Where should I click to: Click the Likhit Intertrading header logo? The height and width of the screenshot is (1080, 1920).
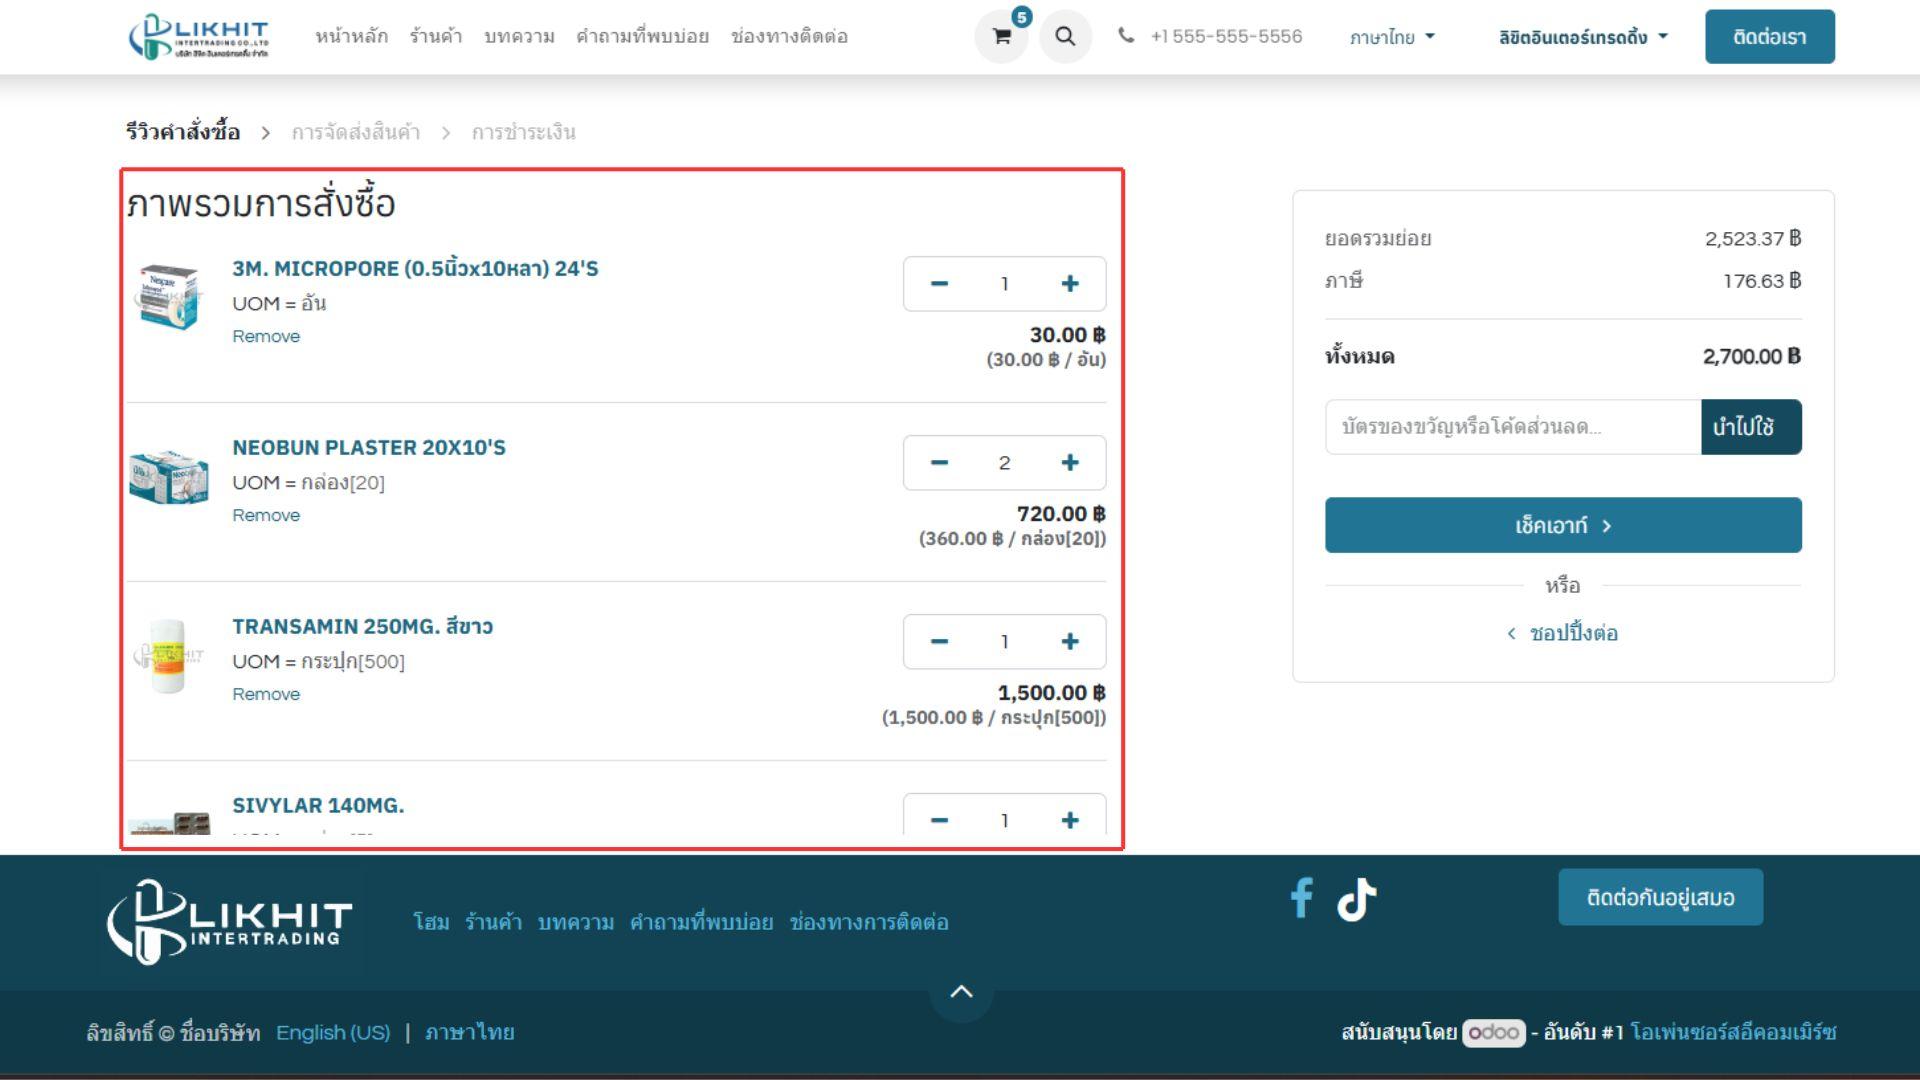(x=199, y=37)
